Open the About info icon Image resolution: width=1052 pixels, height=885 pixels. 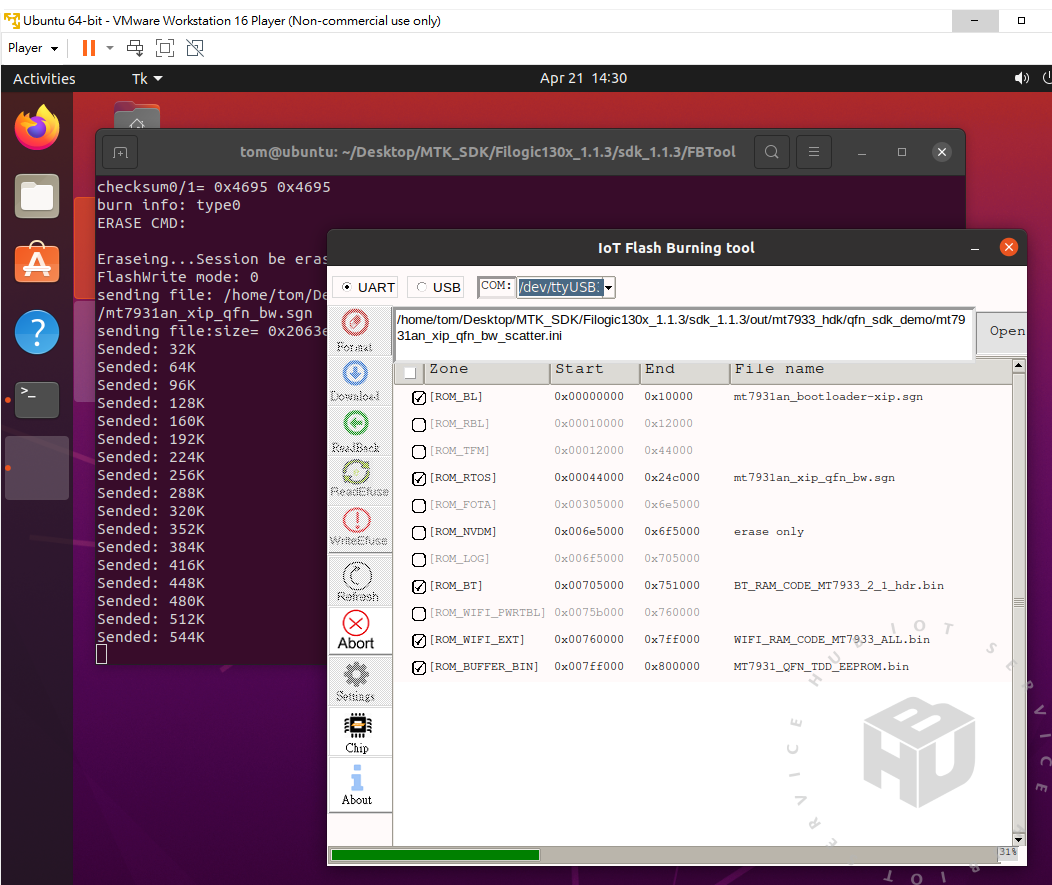pos(357,785)
